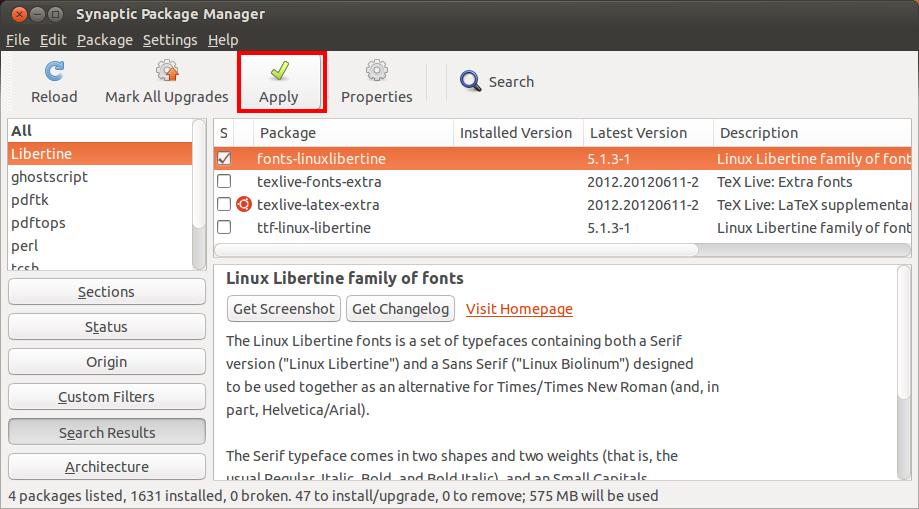Switch to the Sections filter view
Image resolution: width=919 pixels, height=509 pixels.
106,292
